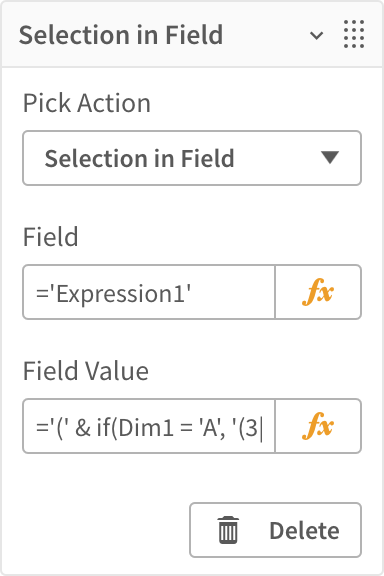Open expression editor for Field input
Screen dimensions: 384x576
tap(318, 292)
